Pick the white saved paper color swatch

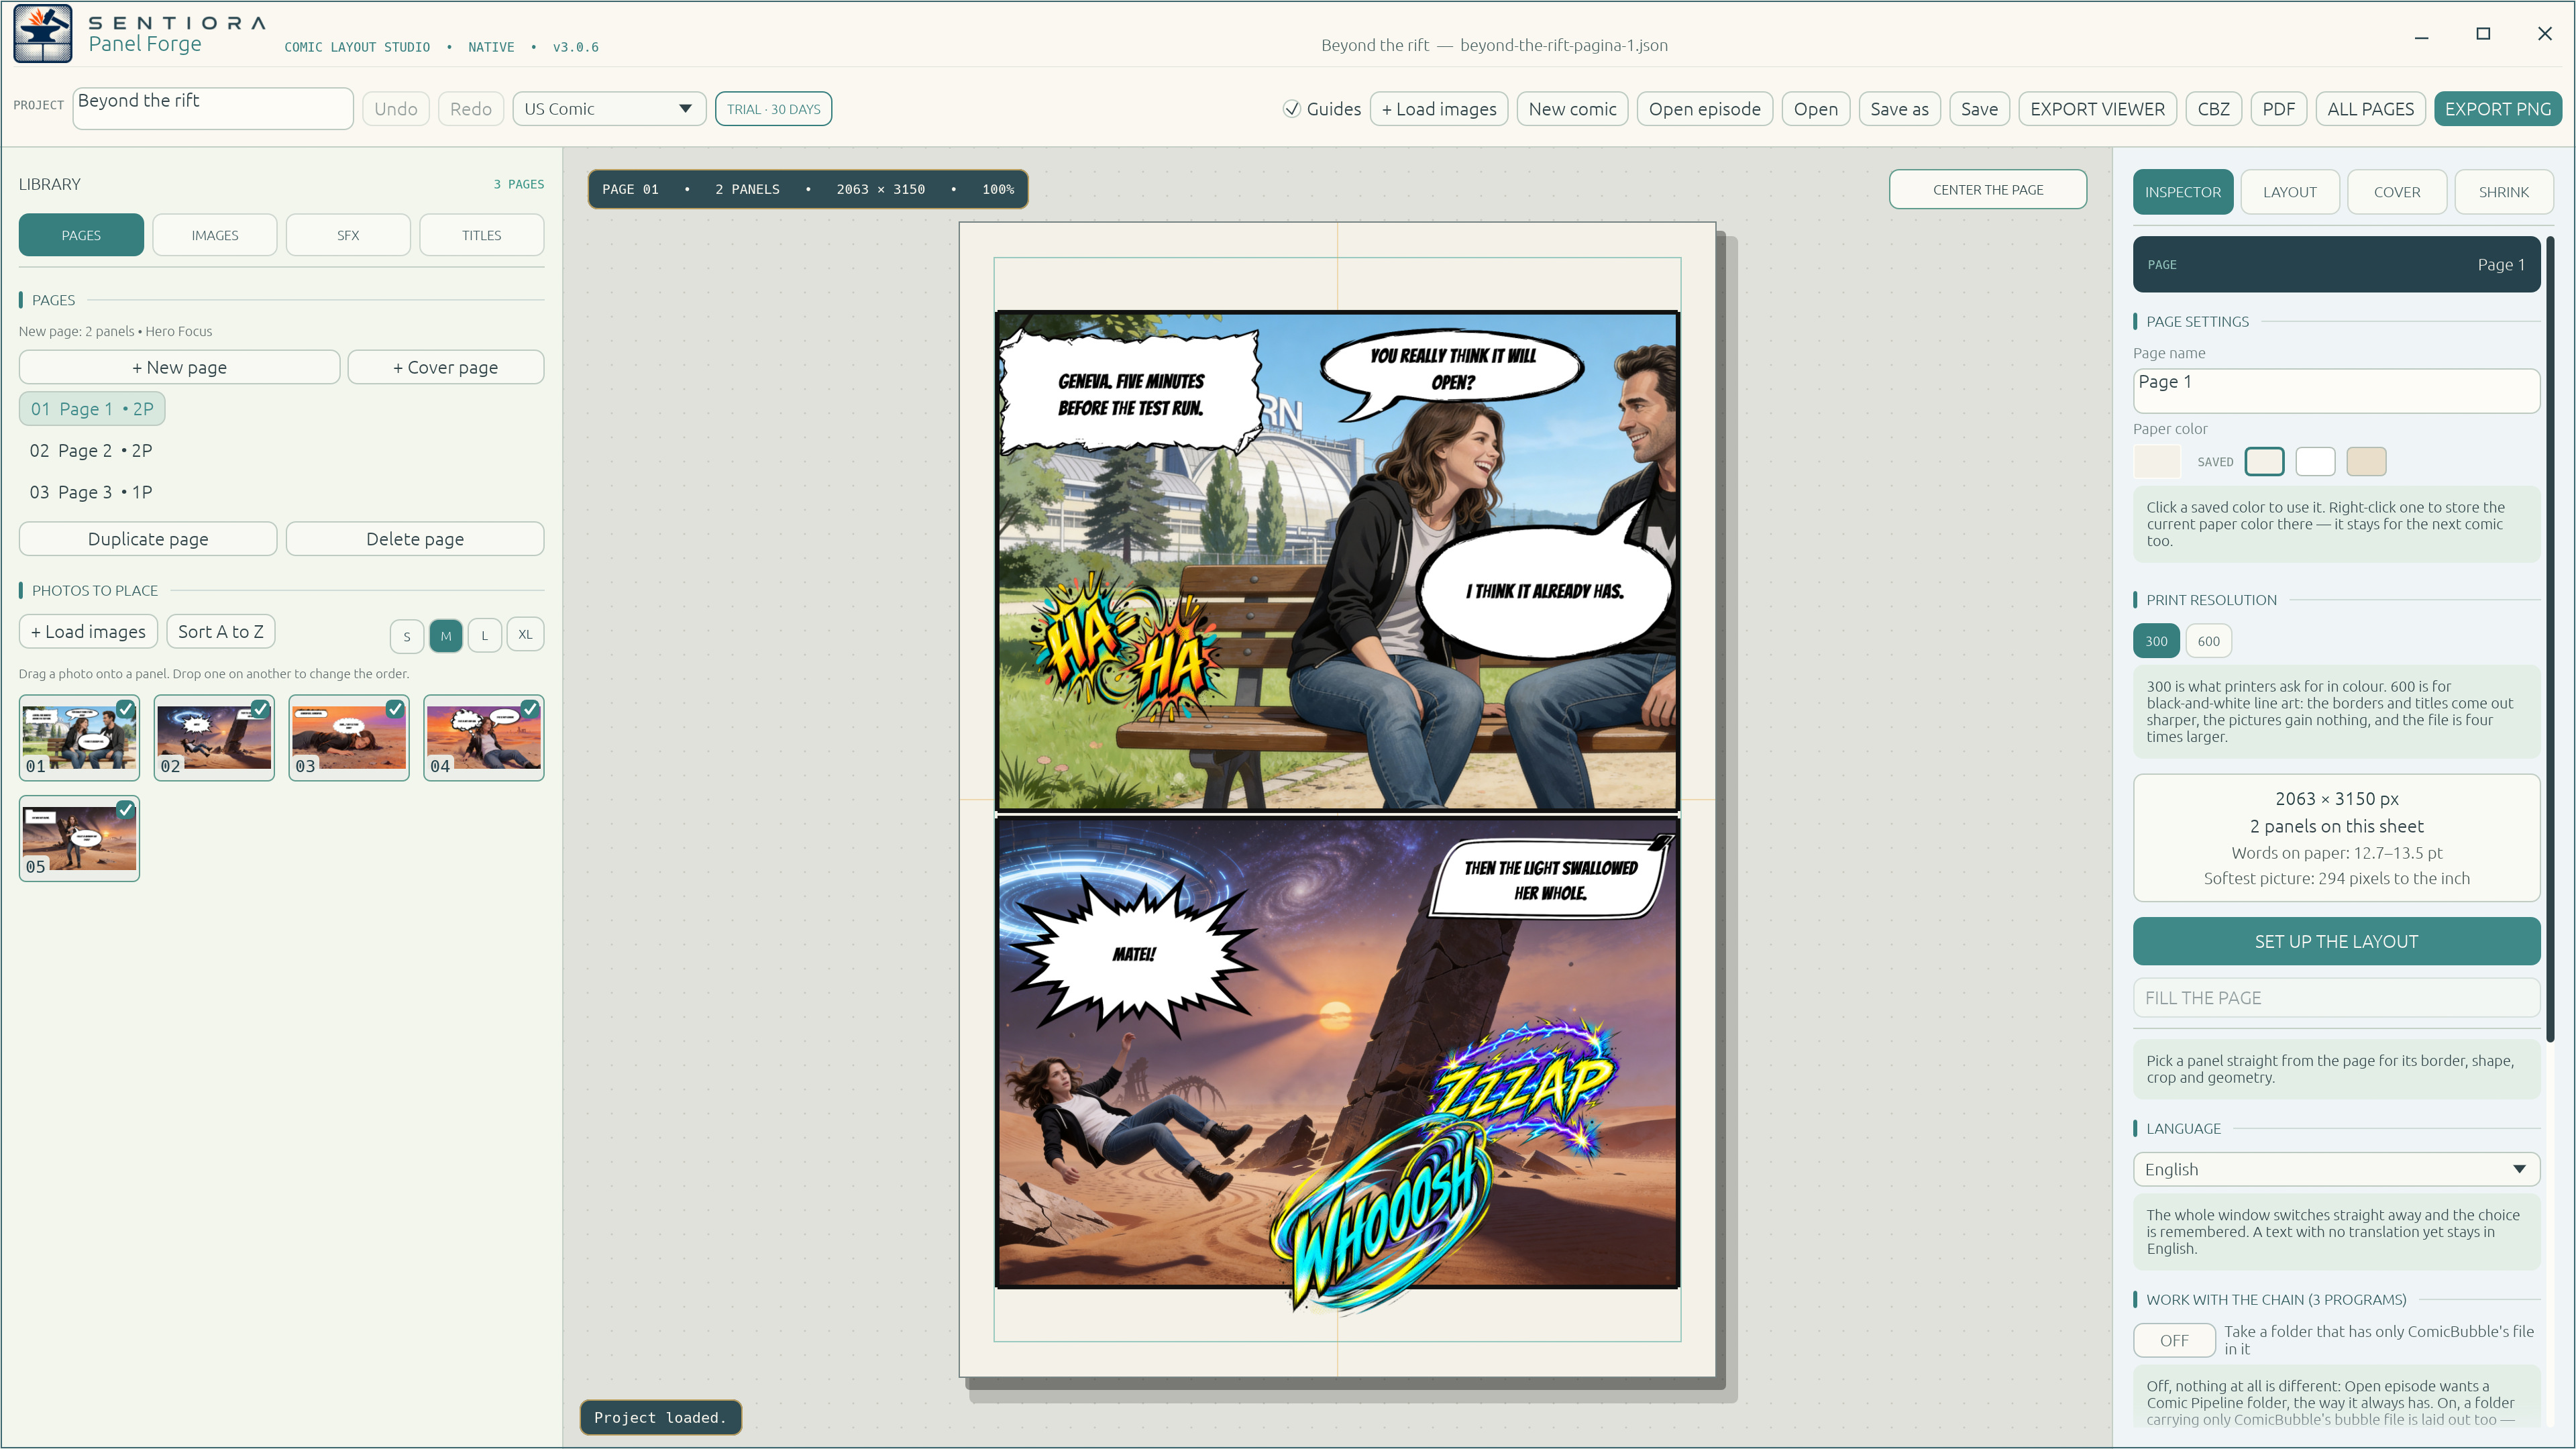[x=2315, y=461]
